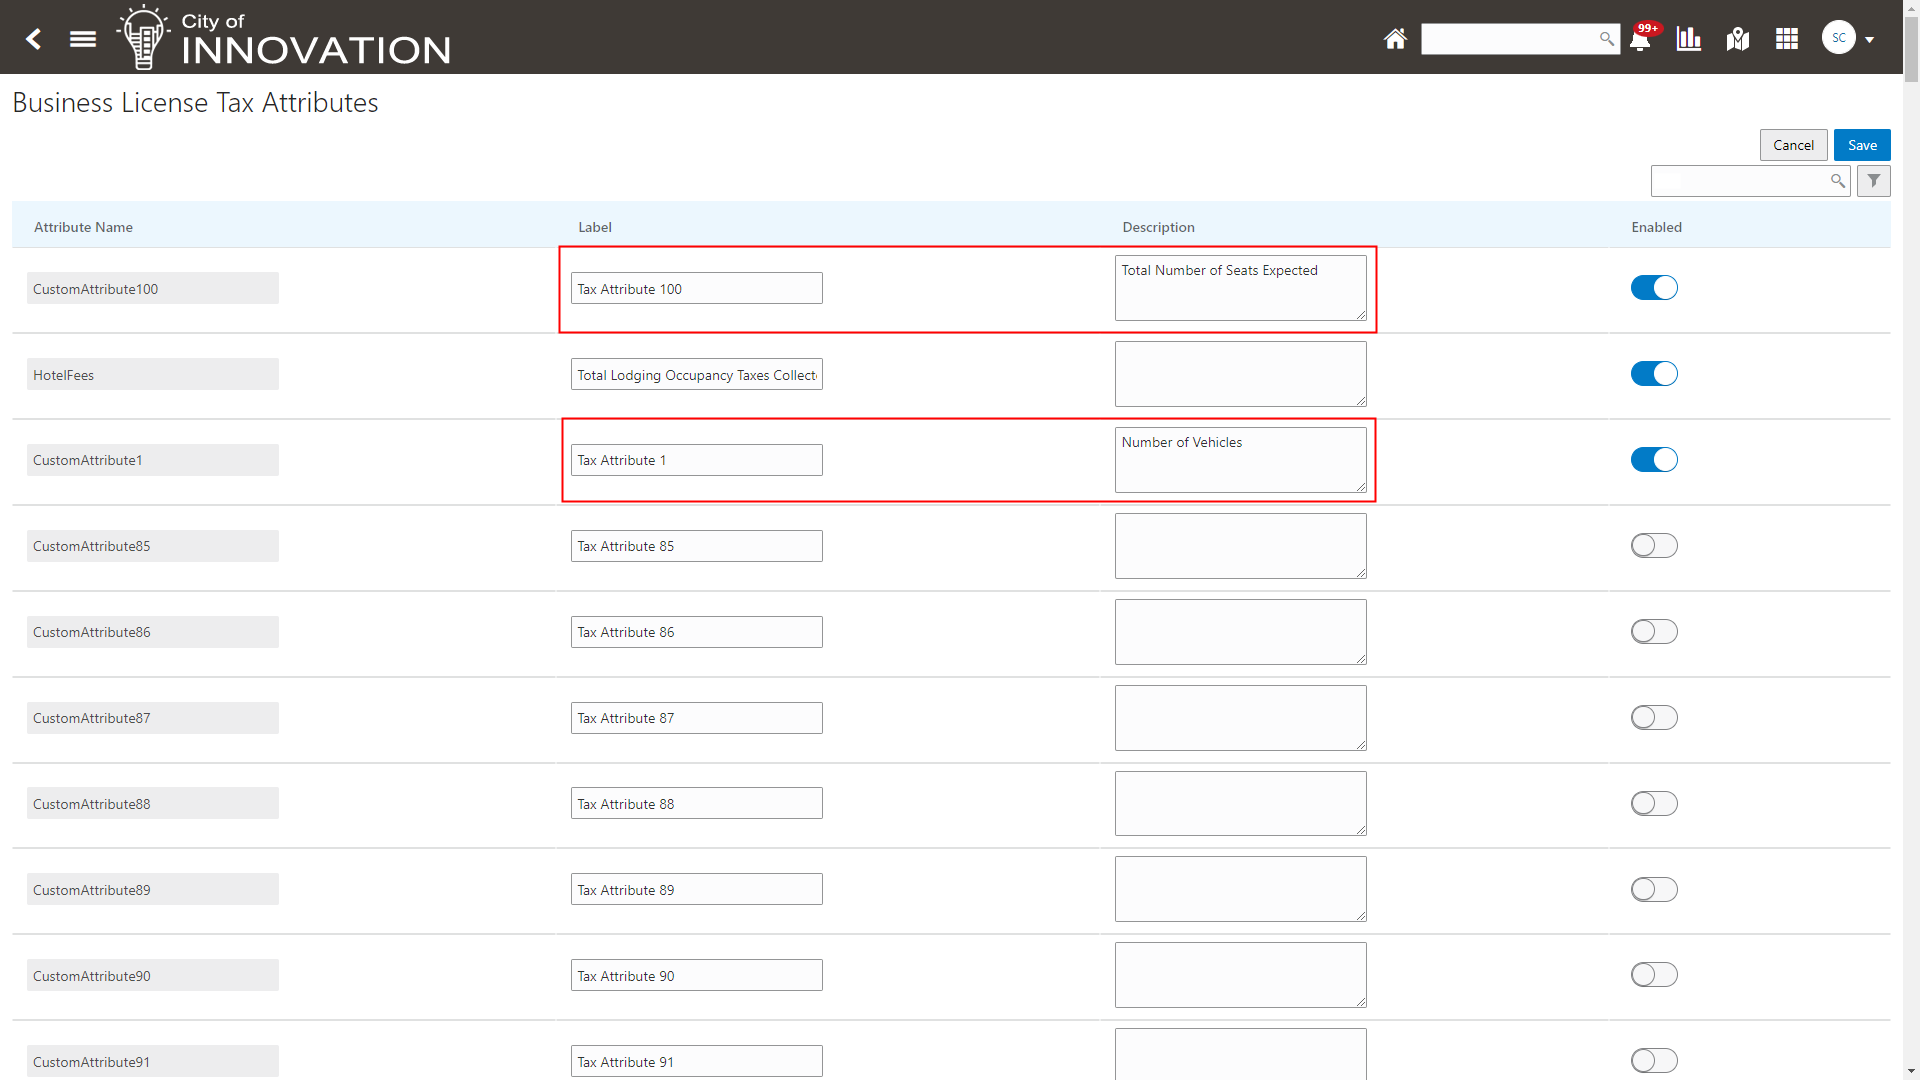Click the down arrow on vertical scrollbar
Screen dimensions: 1920x1080
(1911, 1071)
